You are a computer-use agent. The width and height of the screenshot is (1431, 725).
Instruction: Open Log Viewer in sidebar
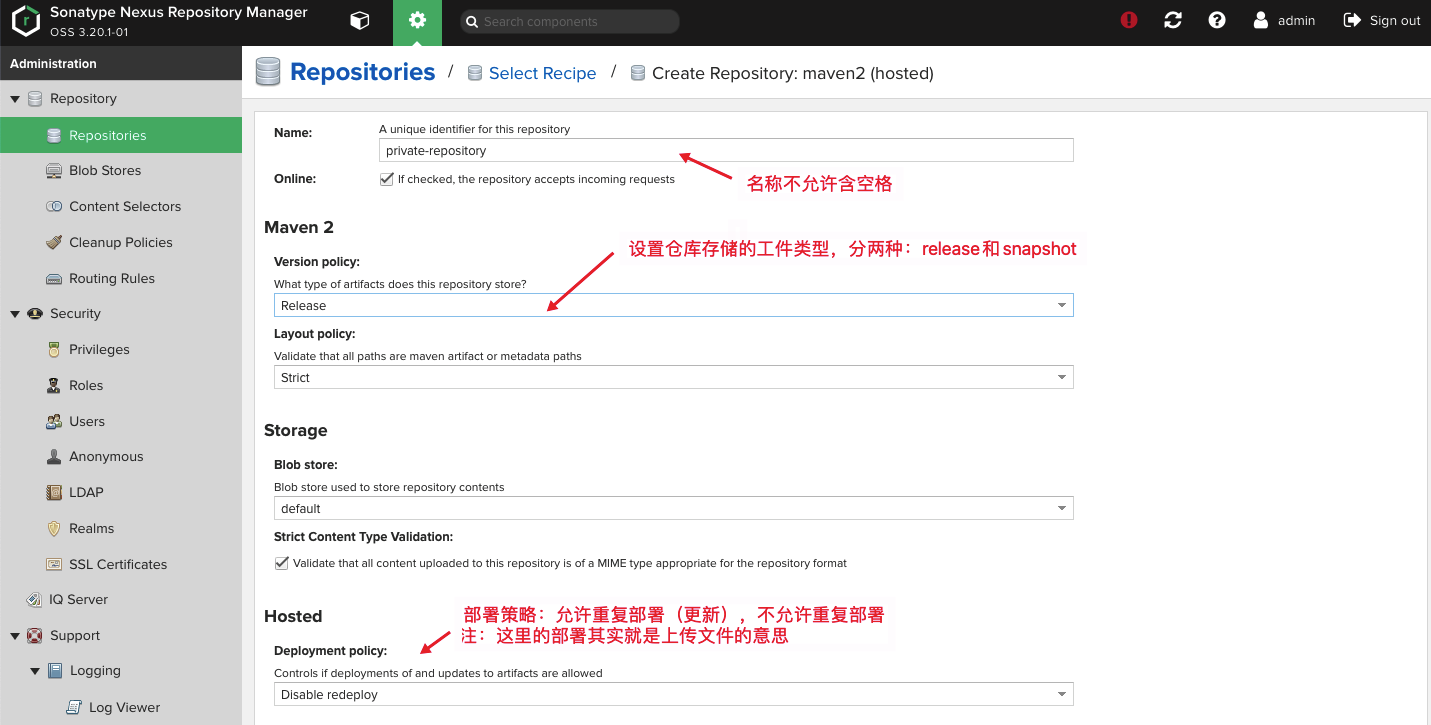pyautogui.click(x=124, y=708)
